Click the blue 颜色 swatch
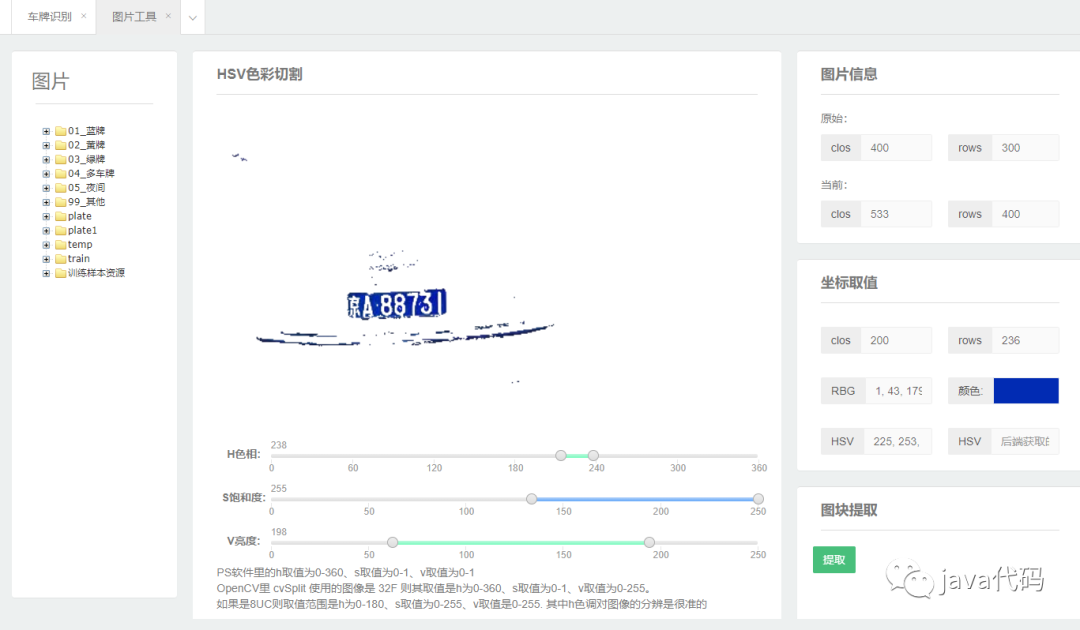 (x=1026, y=390)
